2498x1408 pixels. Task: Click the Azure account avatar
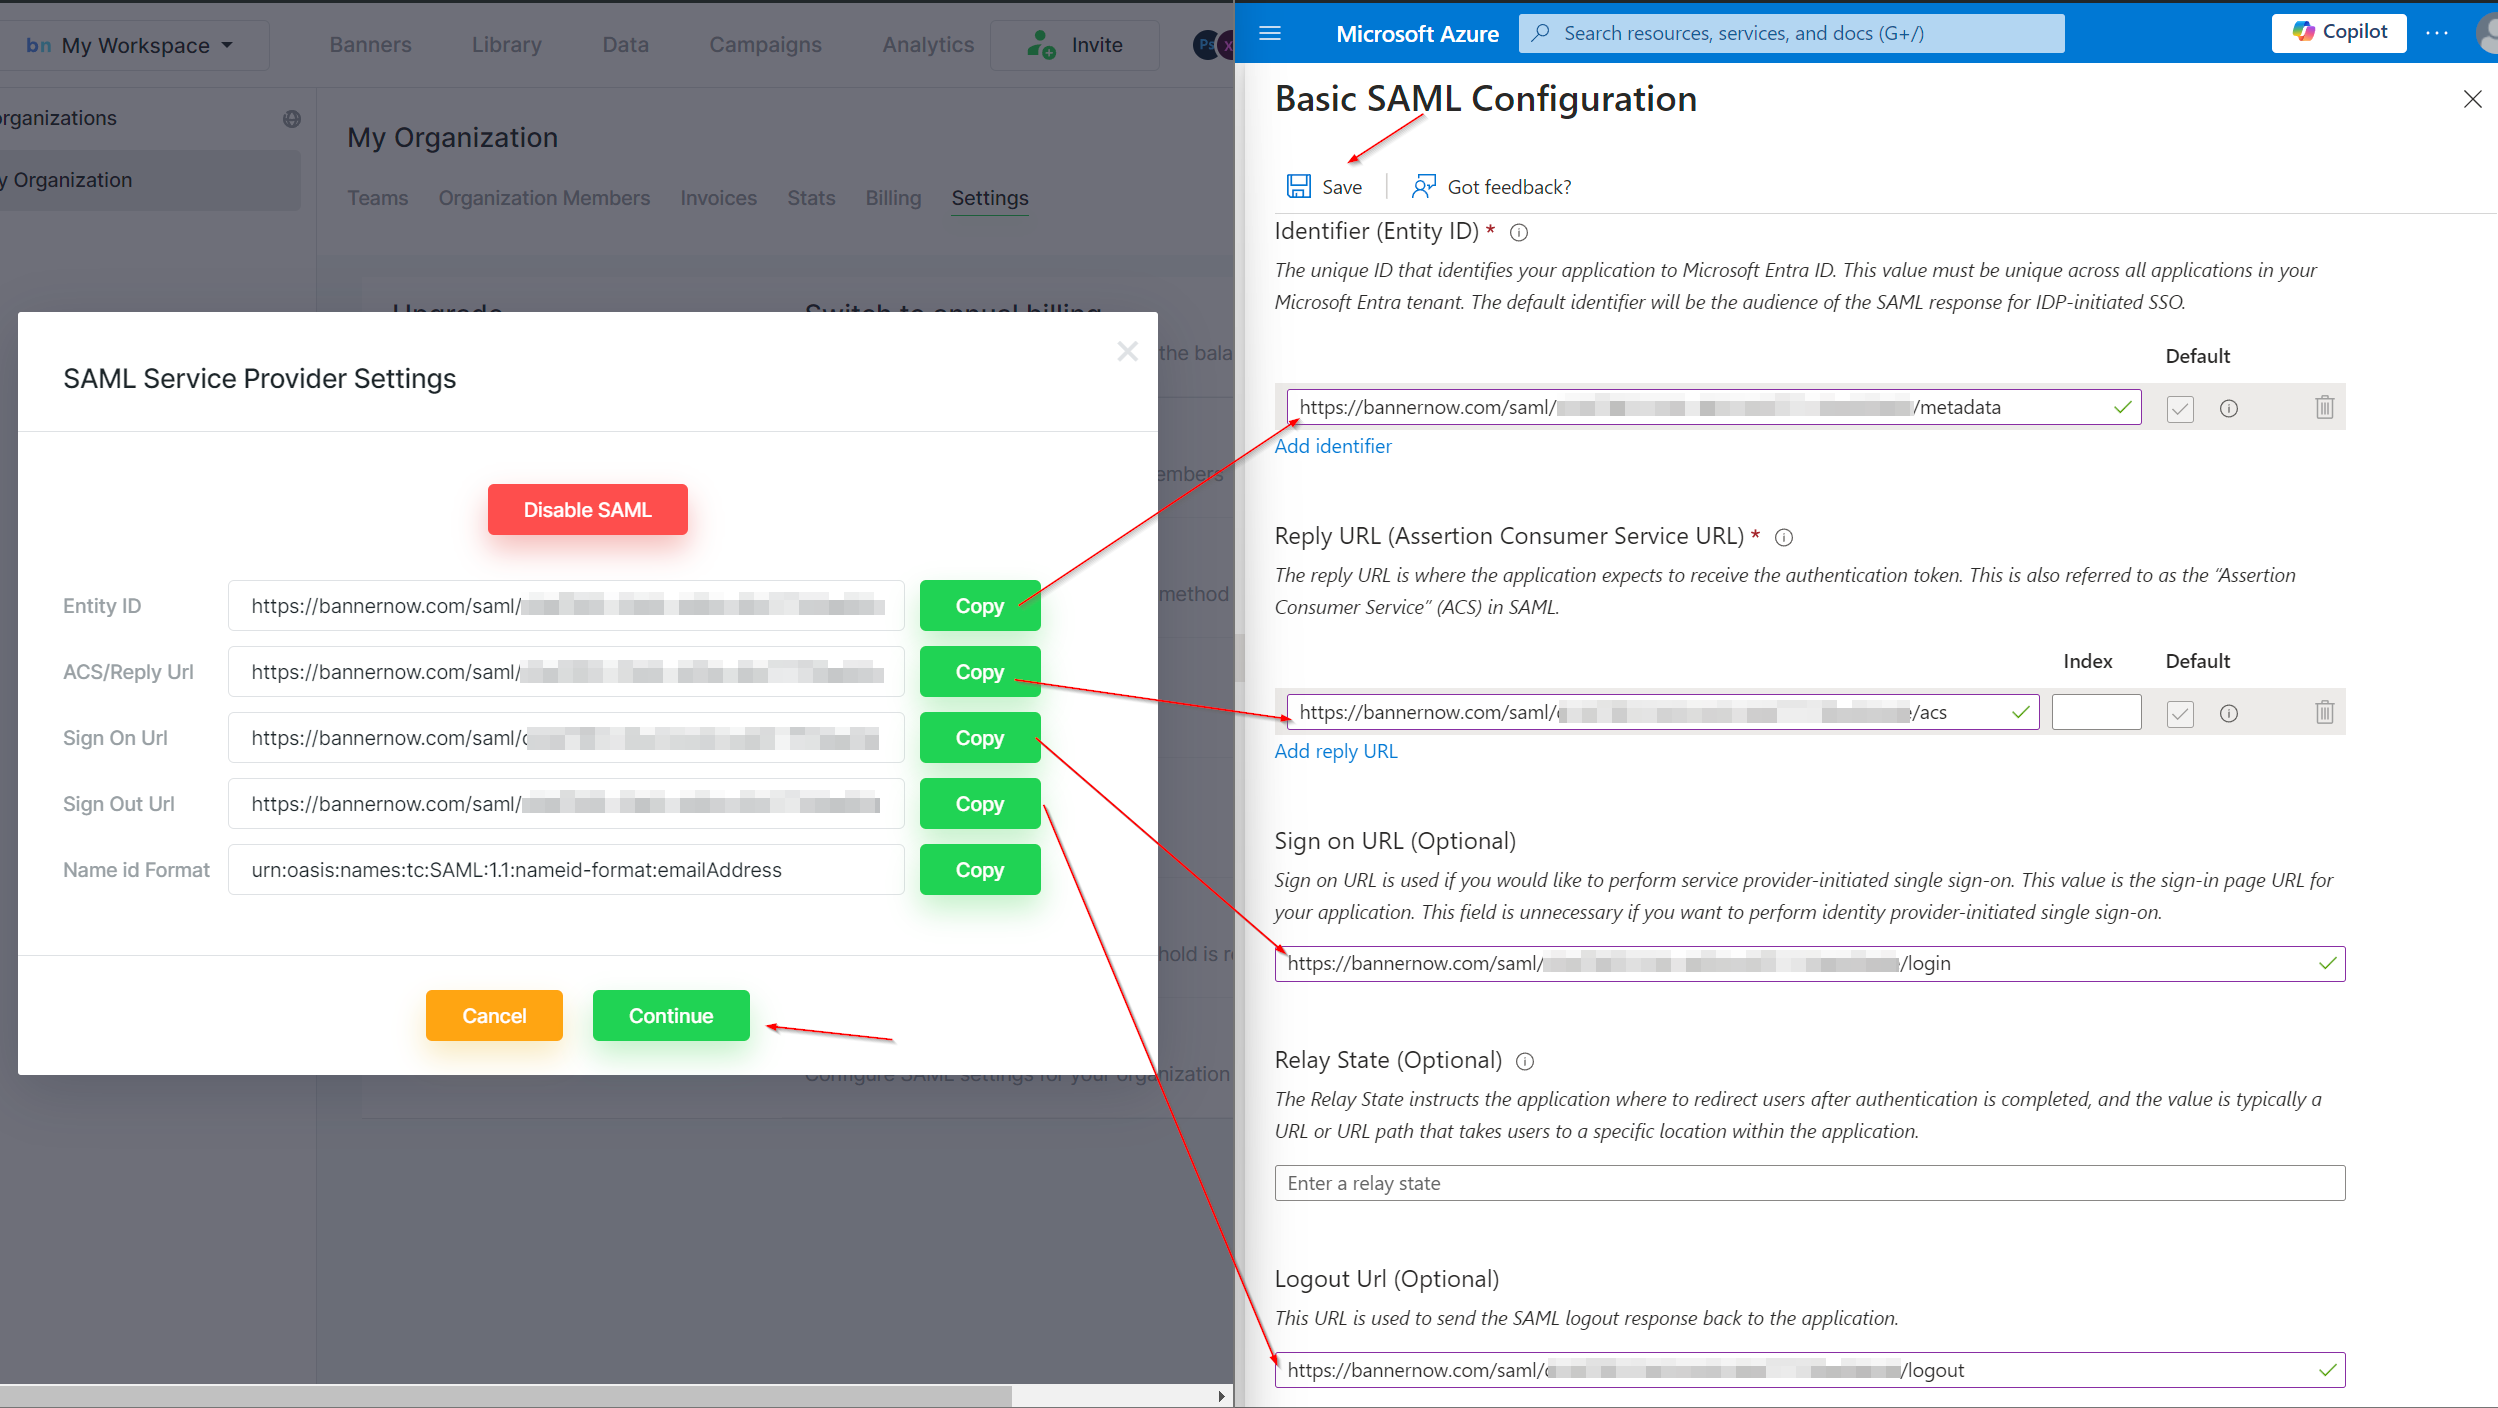[x=2487, y=33]
